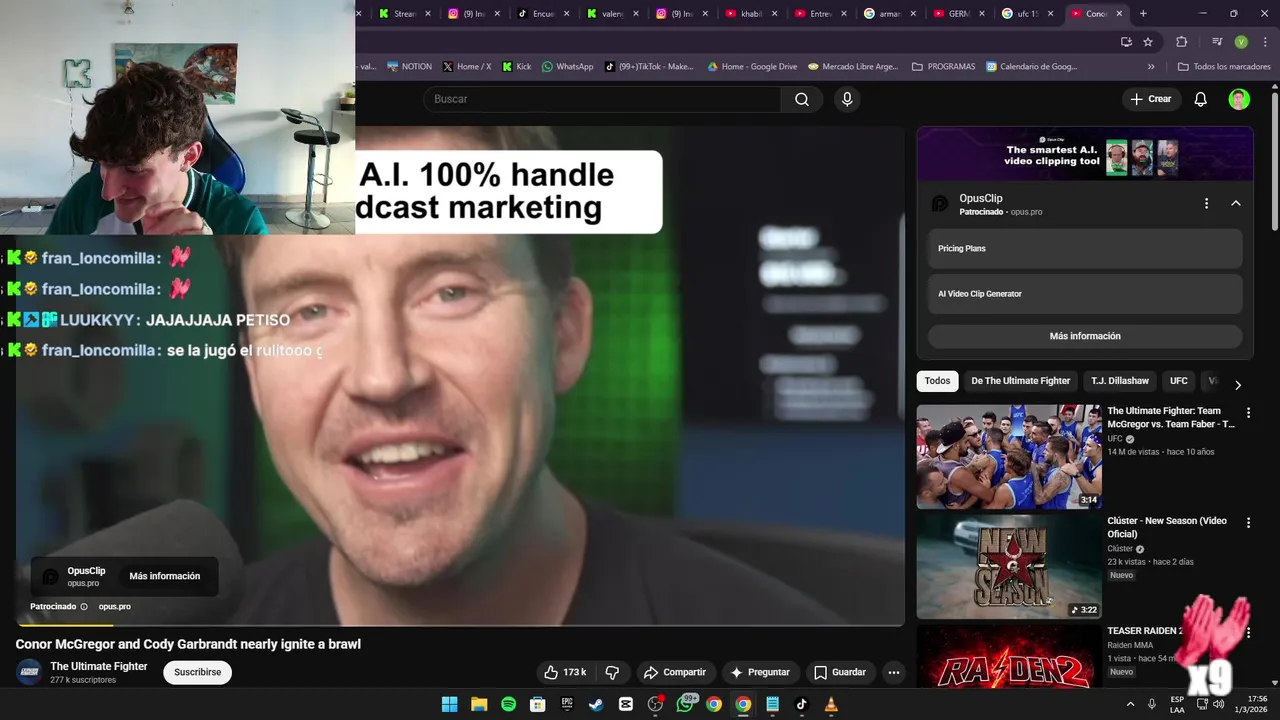Save video with Guardar button
1280x720 pixels.
point(840,672)
